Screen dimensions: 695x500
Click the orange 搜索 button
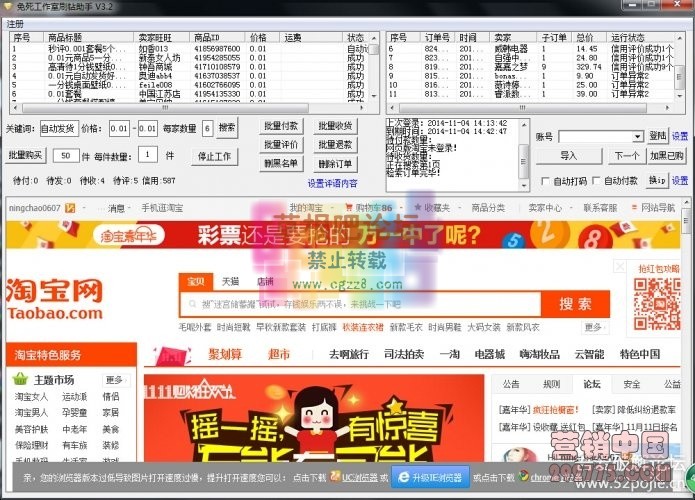click(575, 304)
